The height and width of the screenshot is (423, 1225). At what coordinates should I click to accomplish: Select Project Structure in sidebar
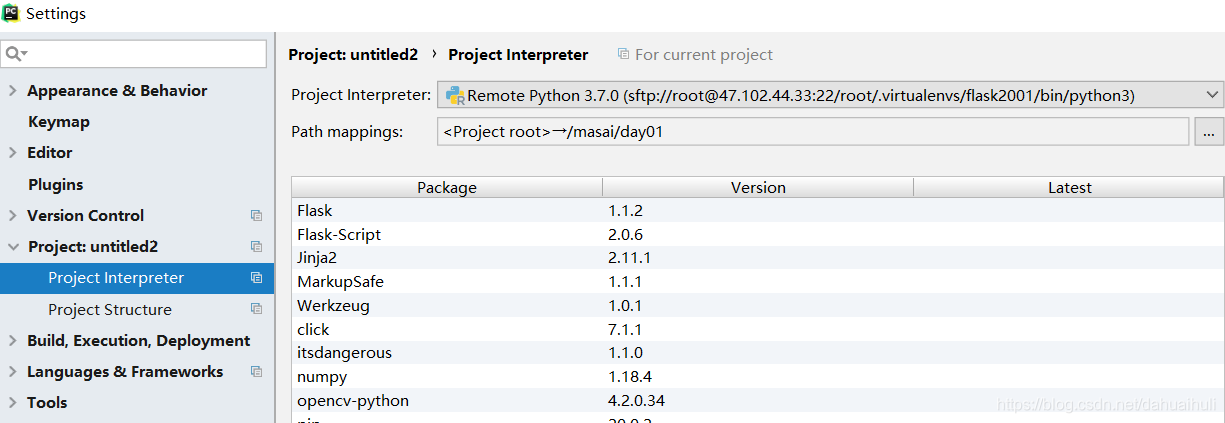[x=110, y=309]
